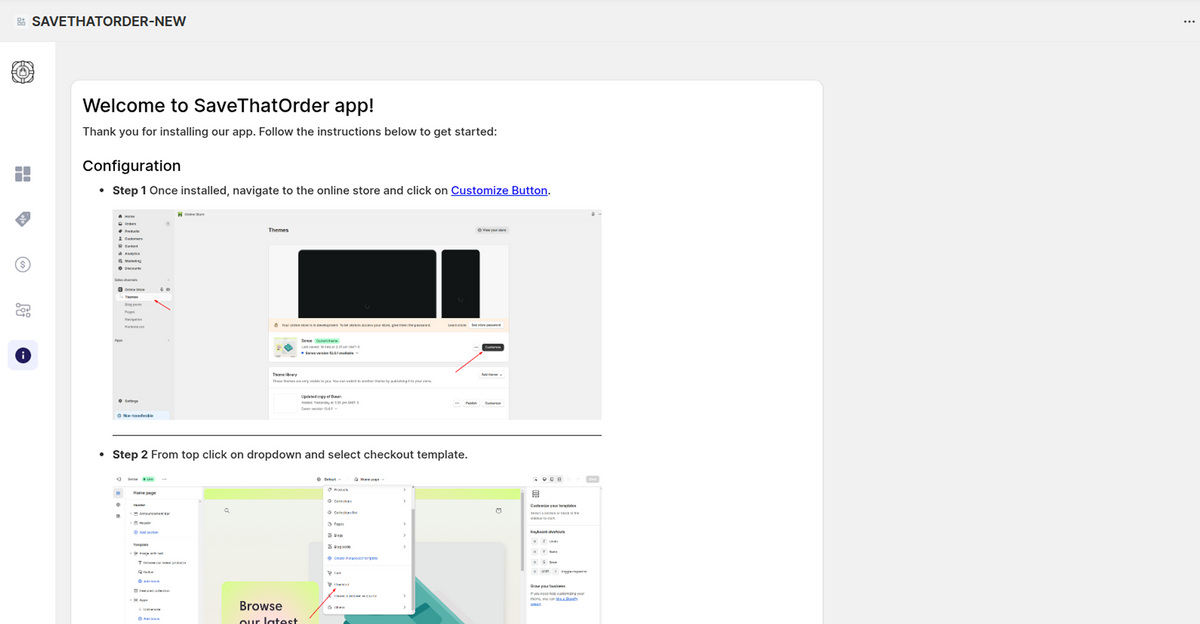Image resolution: width=1200 pixels, height=624 pixels.
Task: Open the dollar coin pricing icon
Action: pos(23,265)
